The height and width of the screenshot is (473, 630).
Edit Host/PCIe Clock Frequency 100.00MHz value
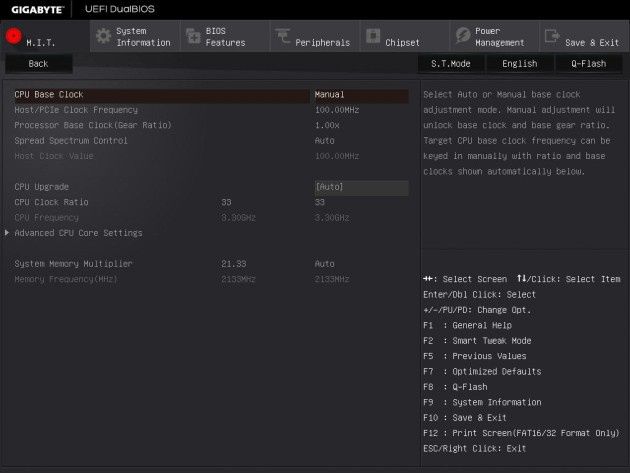[x=337, y=110]
